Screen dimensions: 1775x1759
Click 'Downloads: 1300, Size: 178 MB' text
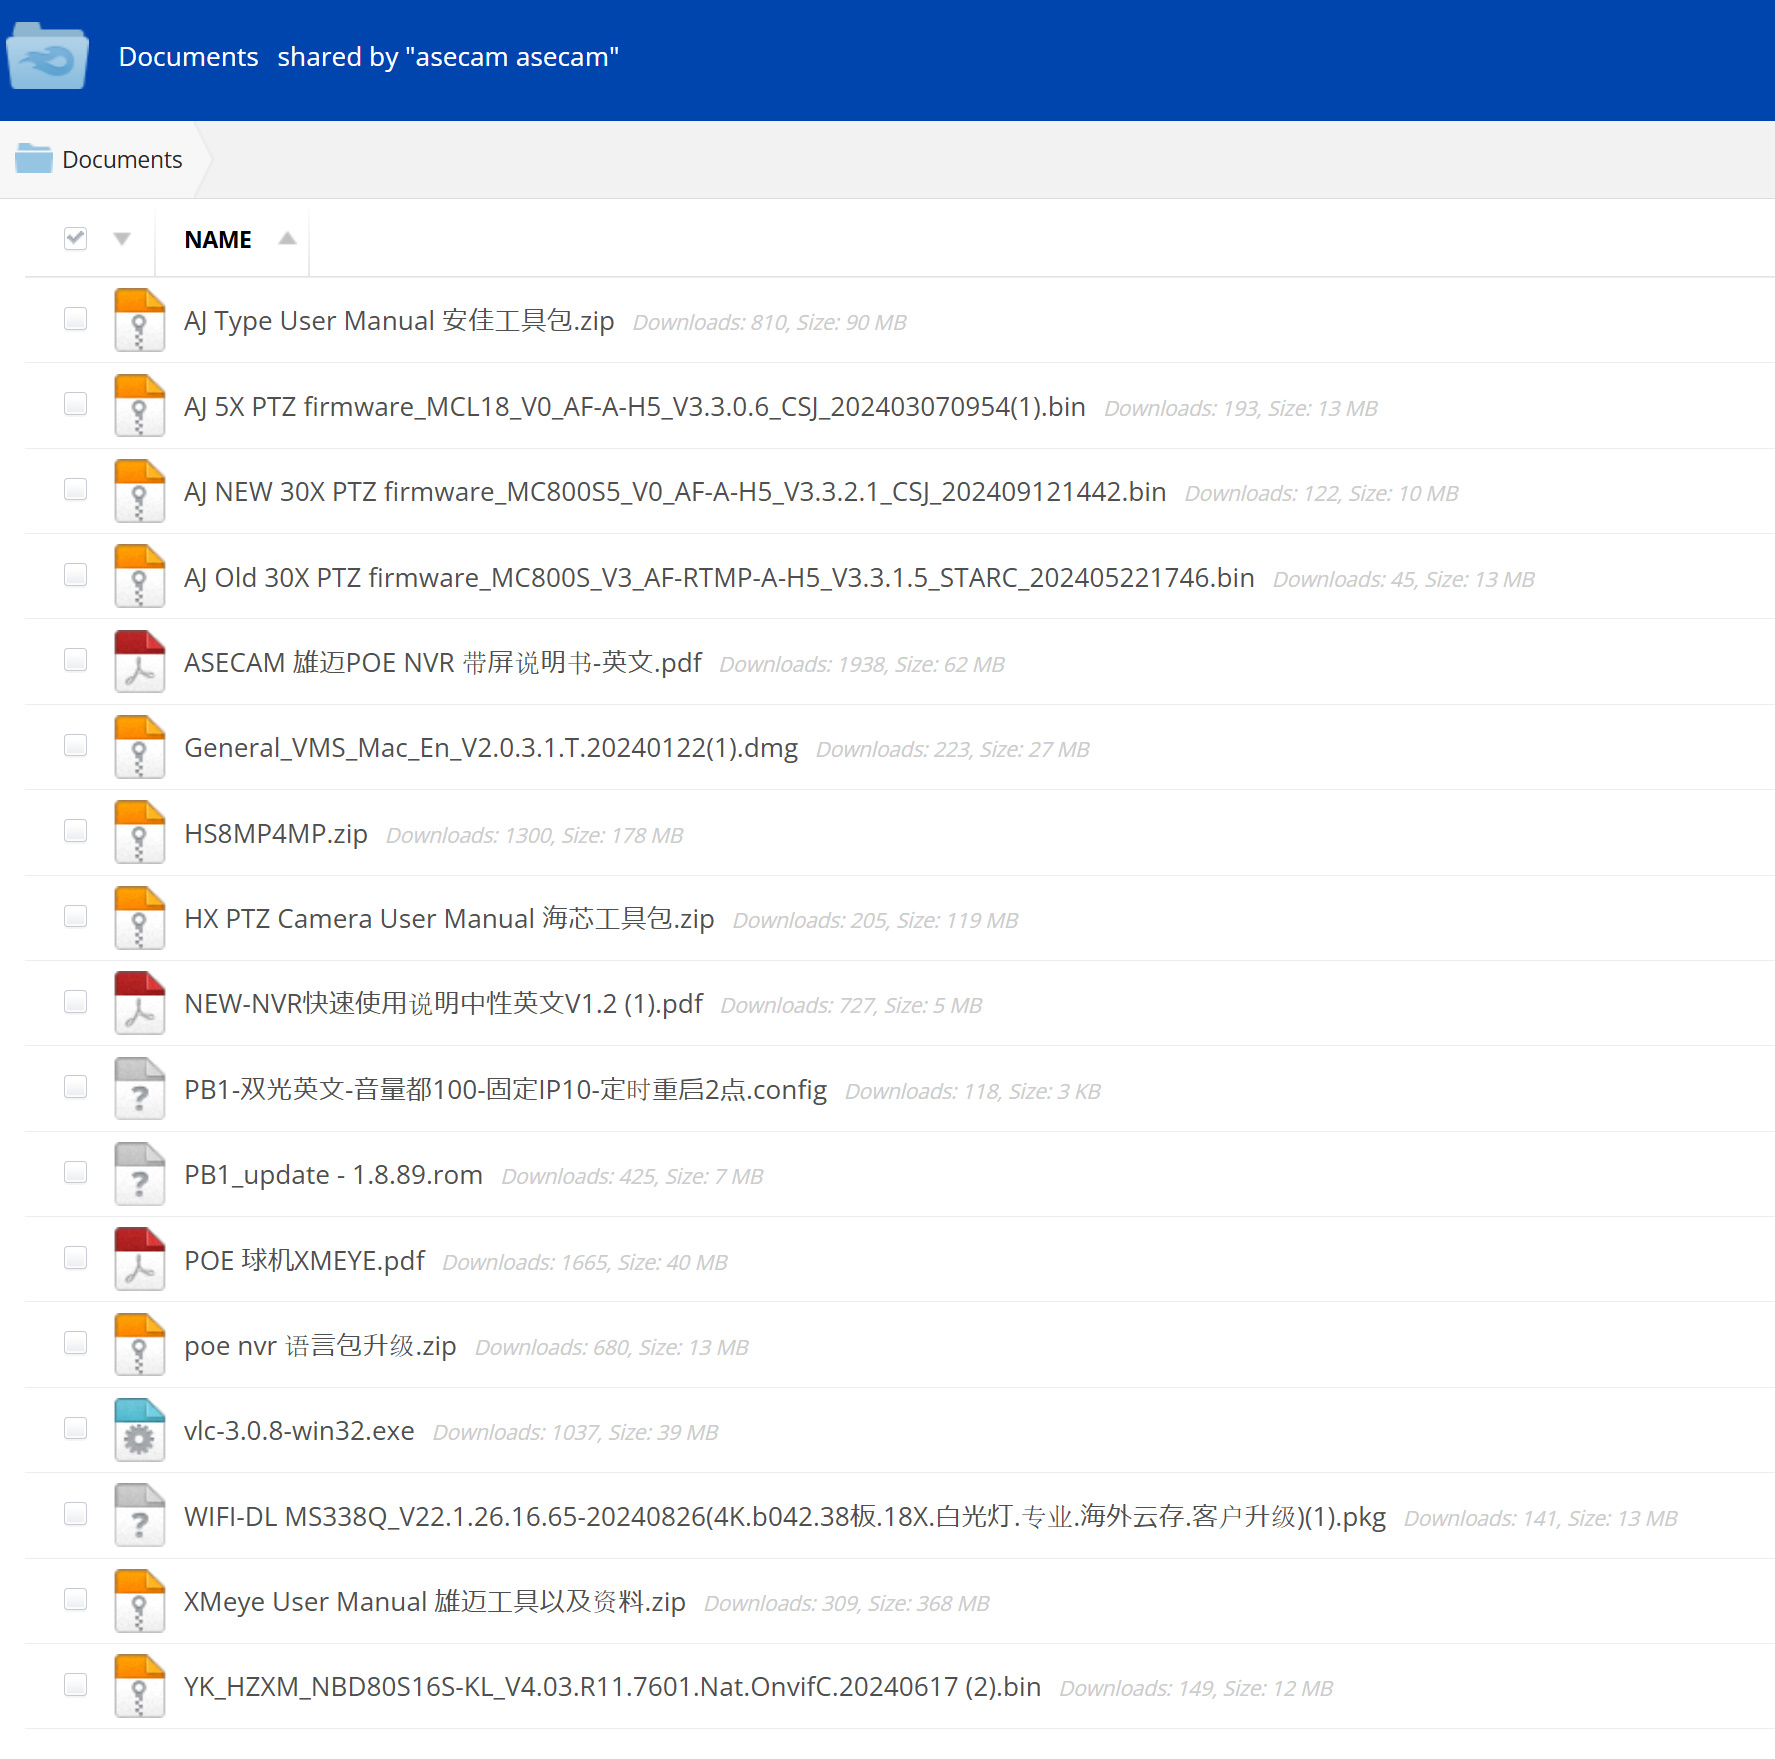click(535, 836)
